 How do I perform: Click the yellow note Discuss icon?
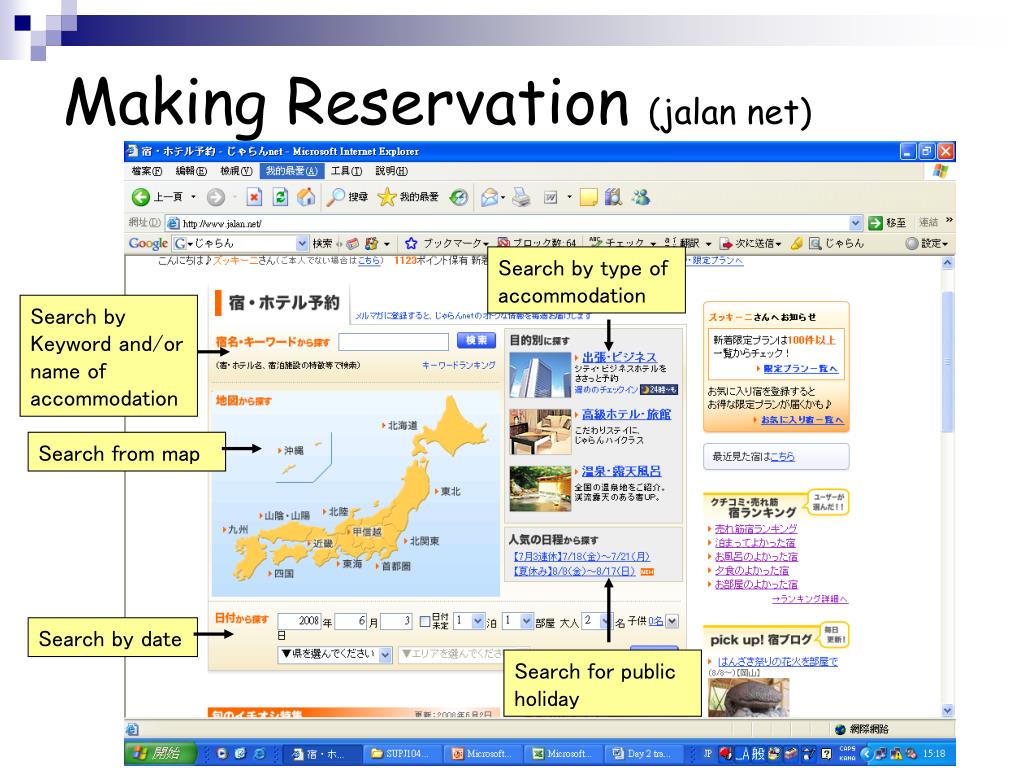(x=588, y=197)
